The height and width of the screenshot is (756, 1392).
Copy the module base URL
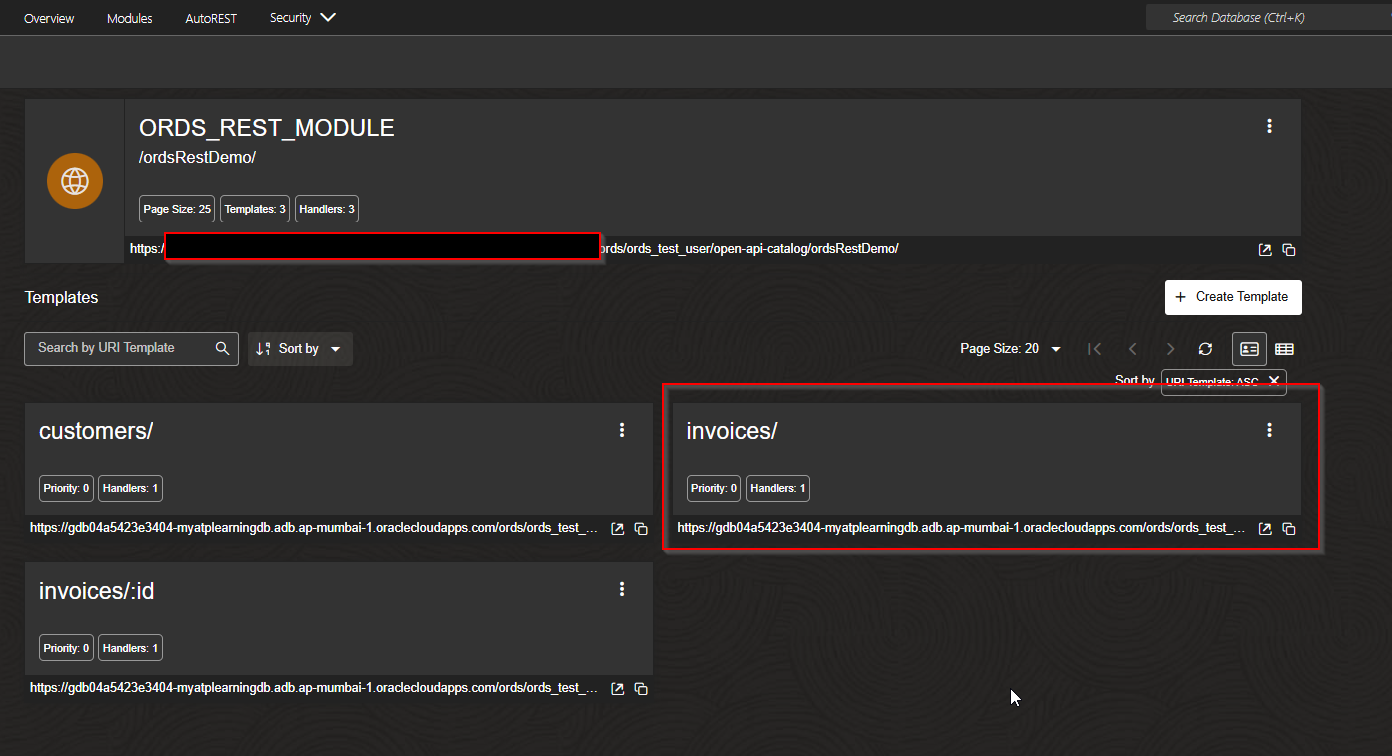point(1289,249)
